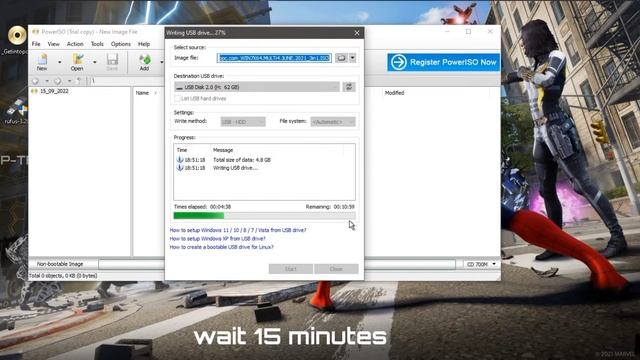Expand the arrow beside the Open button
The height and width of the screenshot is (360, 640).
click(95, 62)
